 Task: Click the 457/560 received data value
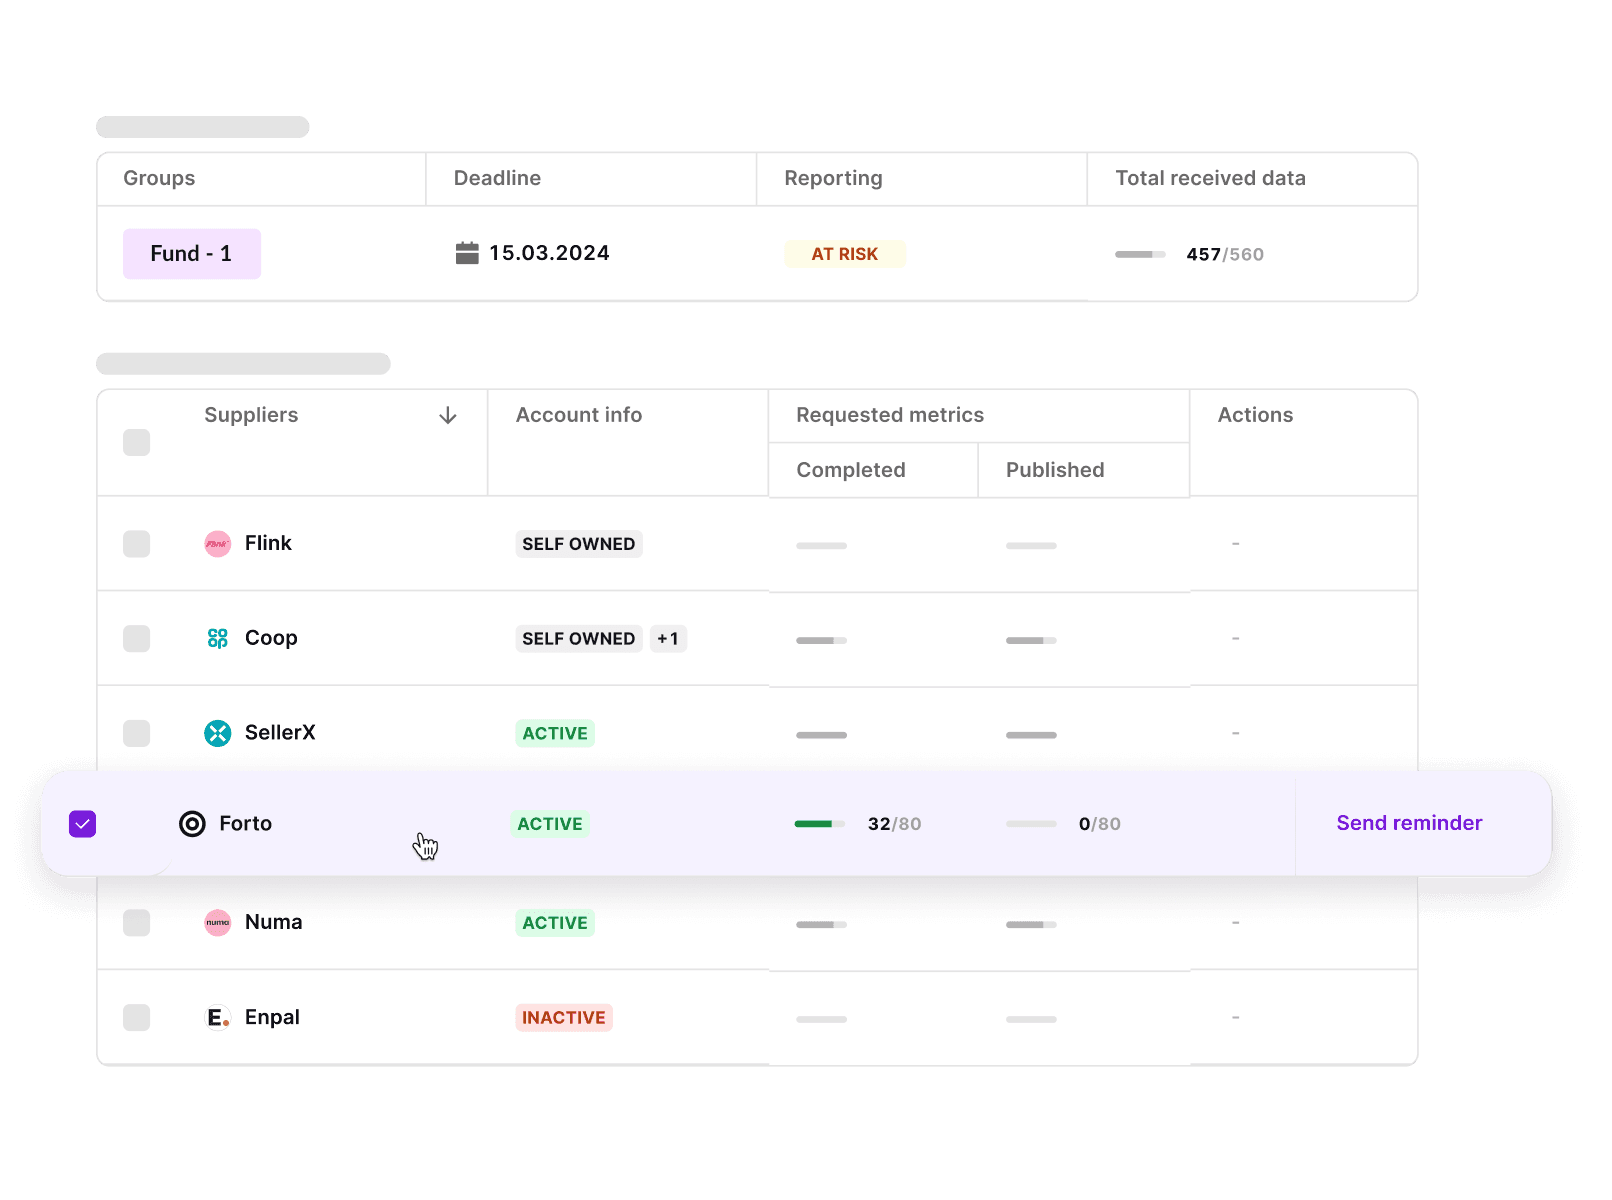click(x=1225, y=255)
